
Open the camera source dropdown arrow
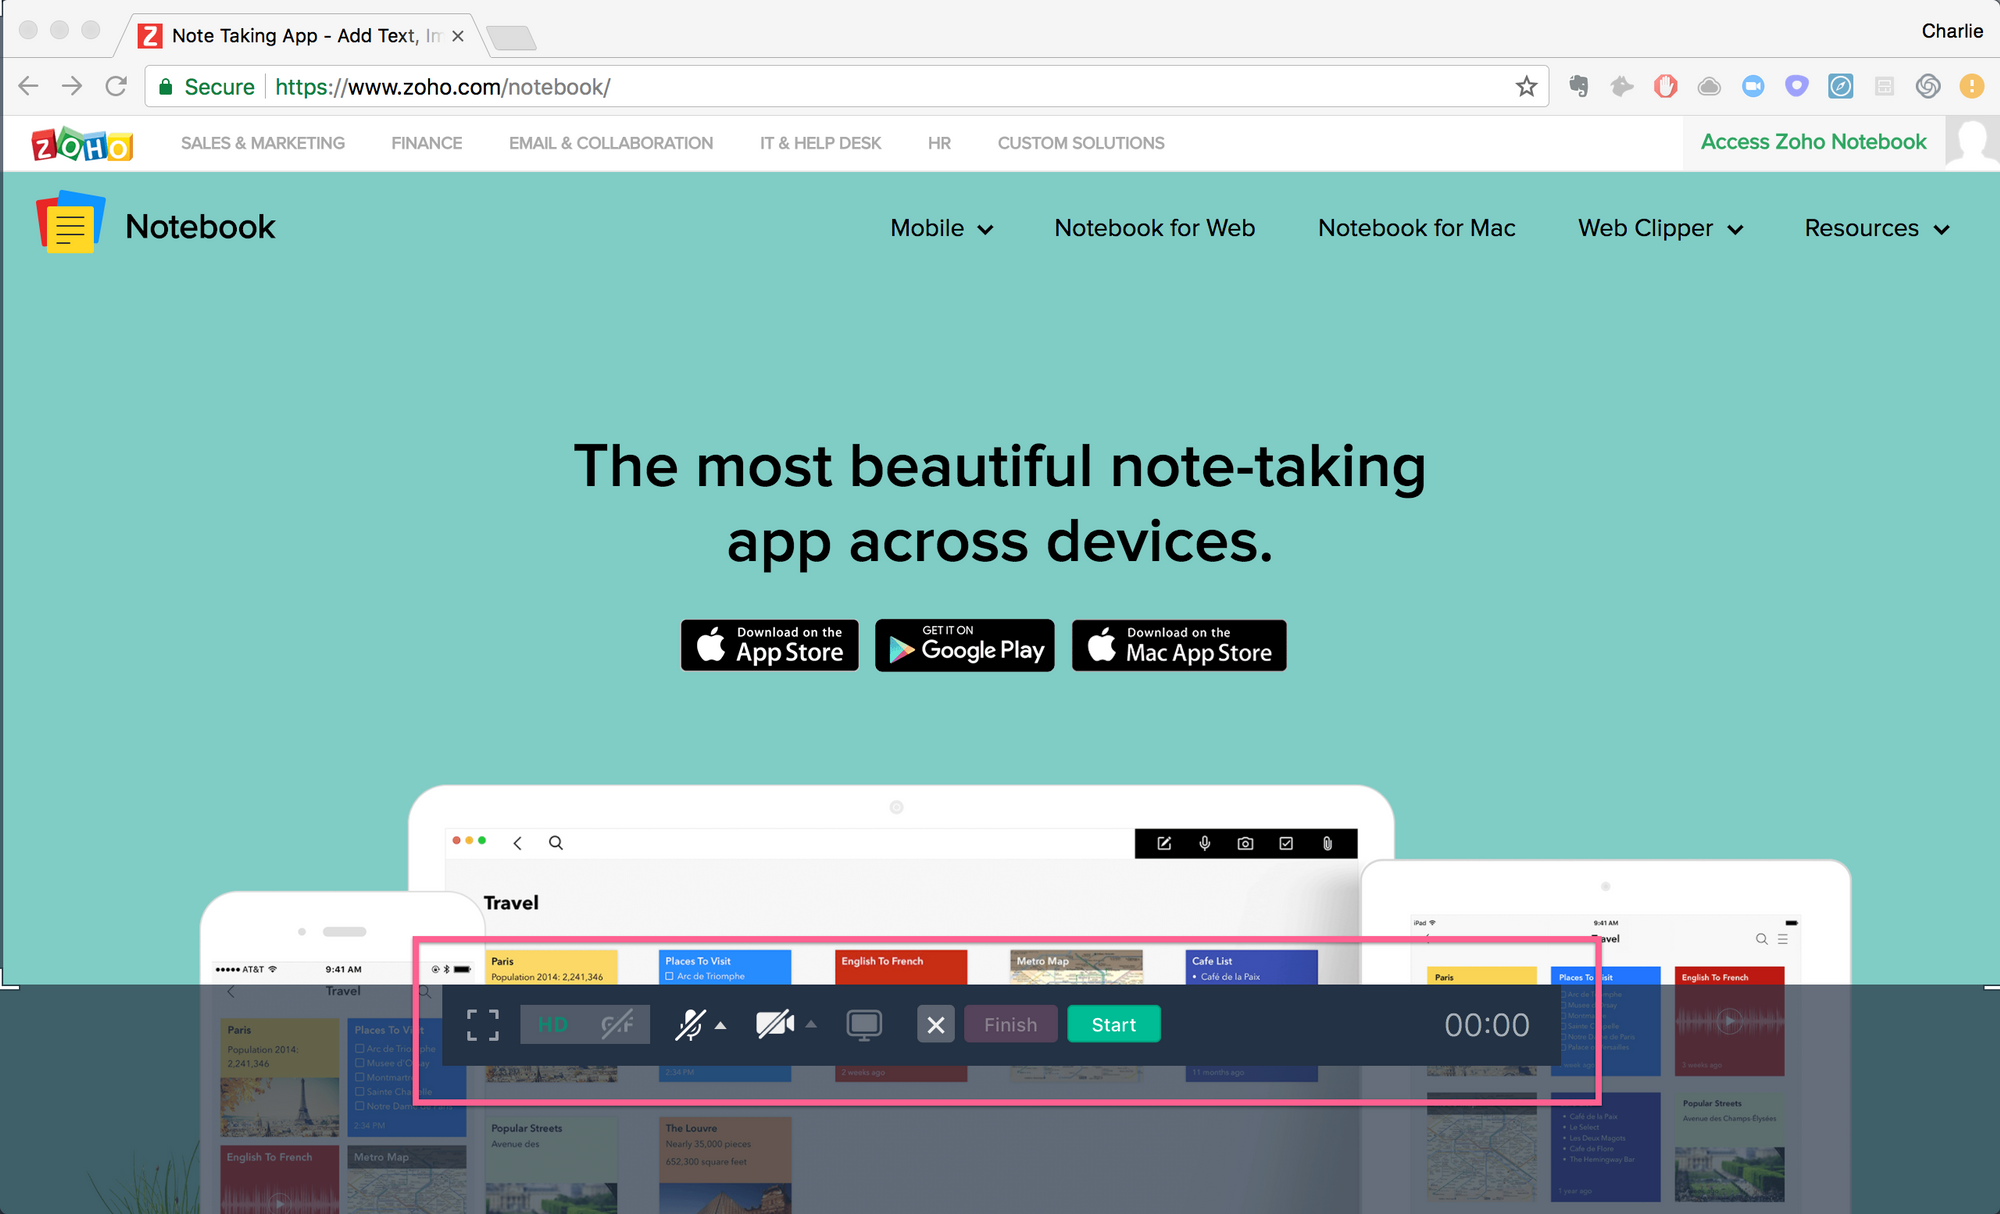809,1024
